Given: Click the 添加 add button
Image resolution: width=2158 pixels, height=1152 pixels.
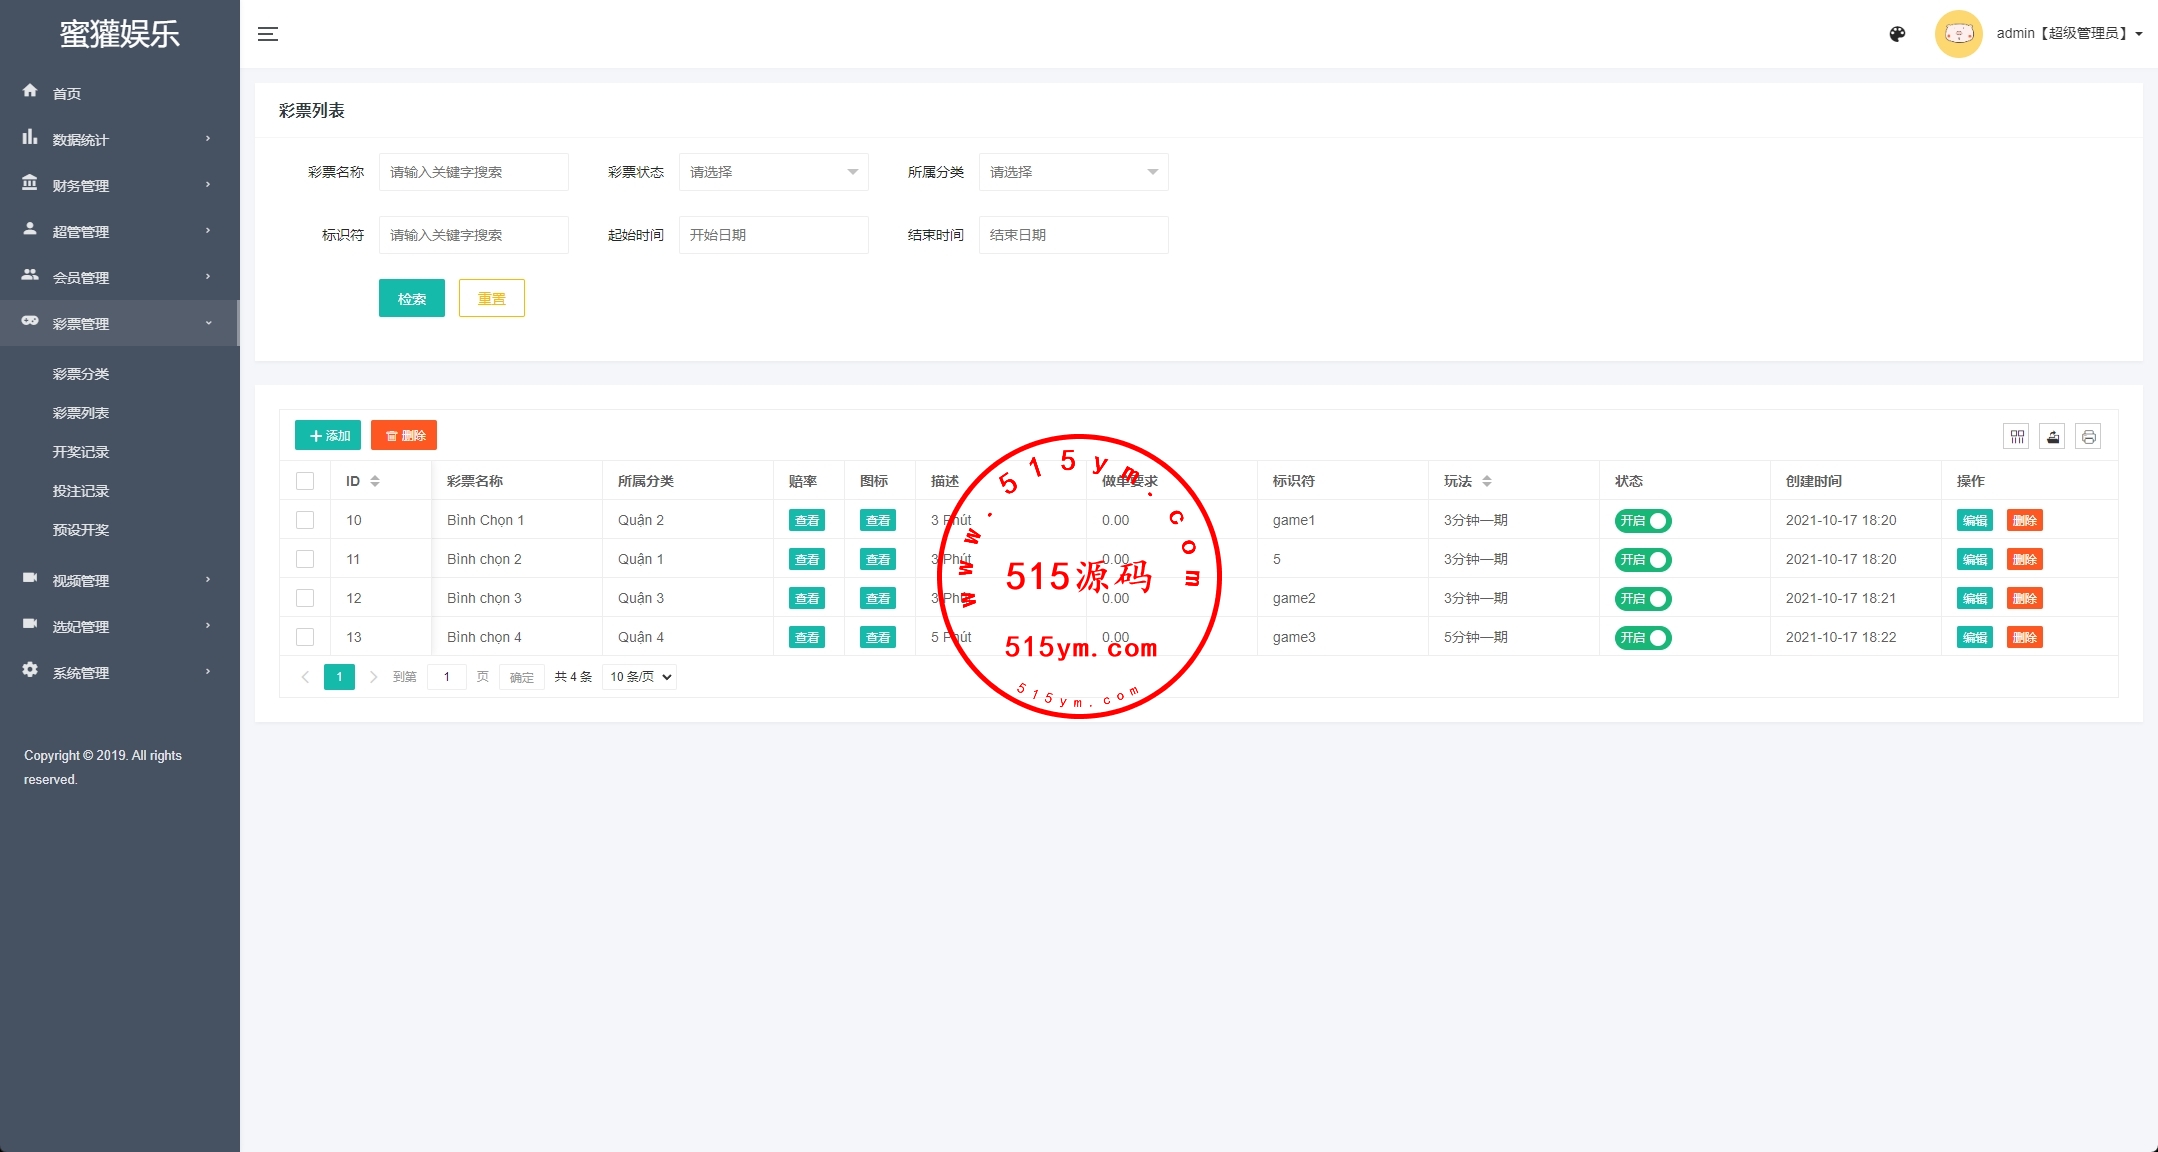Looking at the screenshot, I should tap(328, 436).
